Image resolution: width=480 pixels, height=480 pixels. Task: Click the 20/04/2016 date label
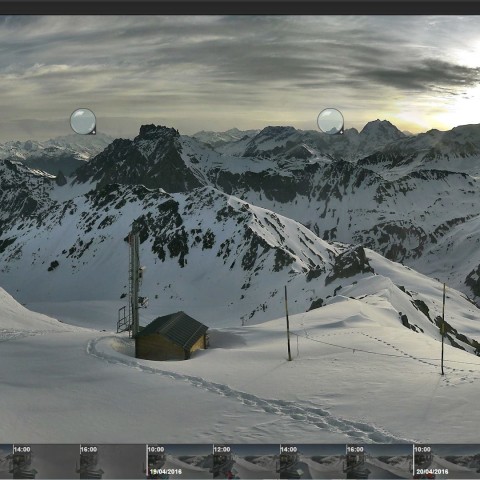tap(432, 472)
